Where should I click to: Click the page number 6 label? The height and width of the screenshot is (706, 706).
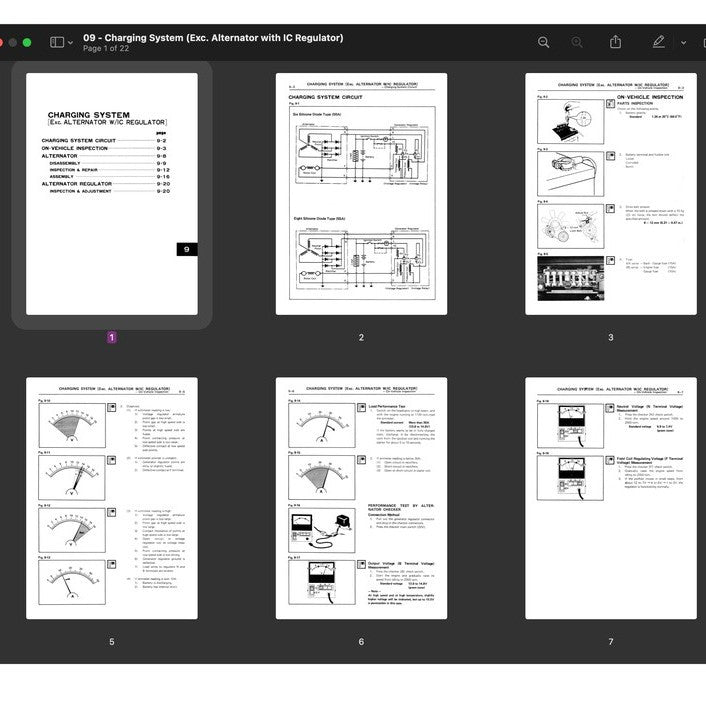click(361, 642)
